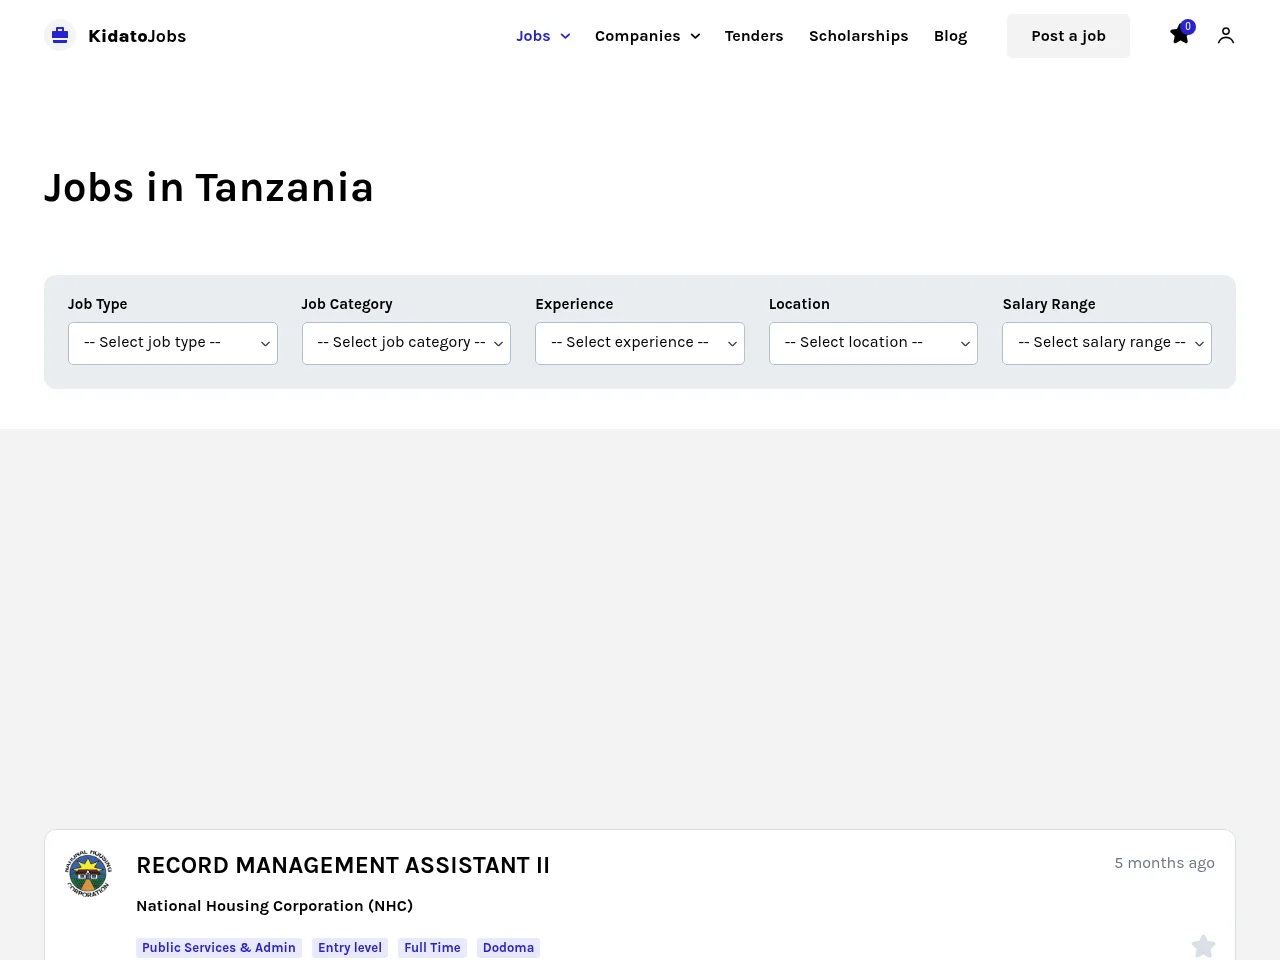The image size is (1280, 960).
Task: Click the Dodoma location tag
Action: click(x=508, y=948)
